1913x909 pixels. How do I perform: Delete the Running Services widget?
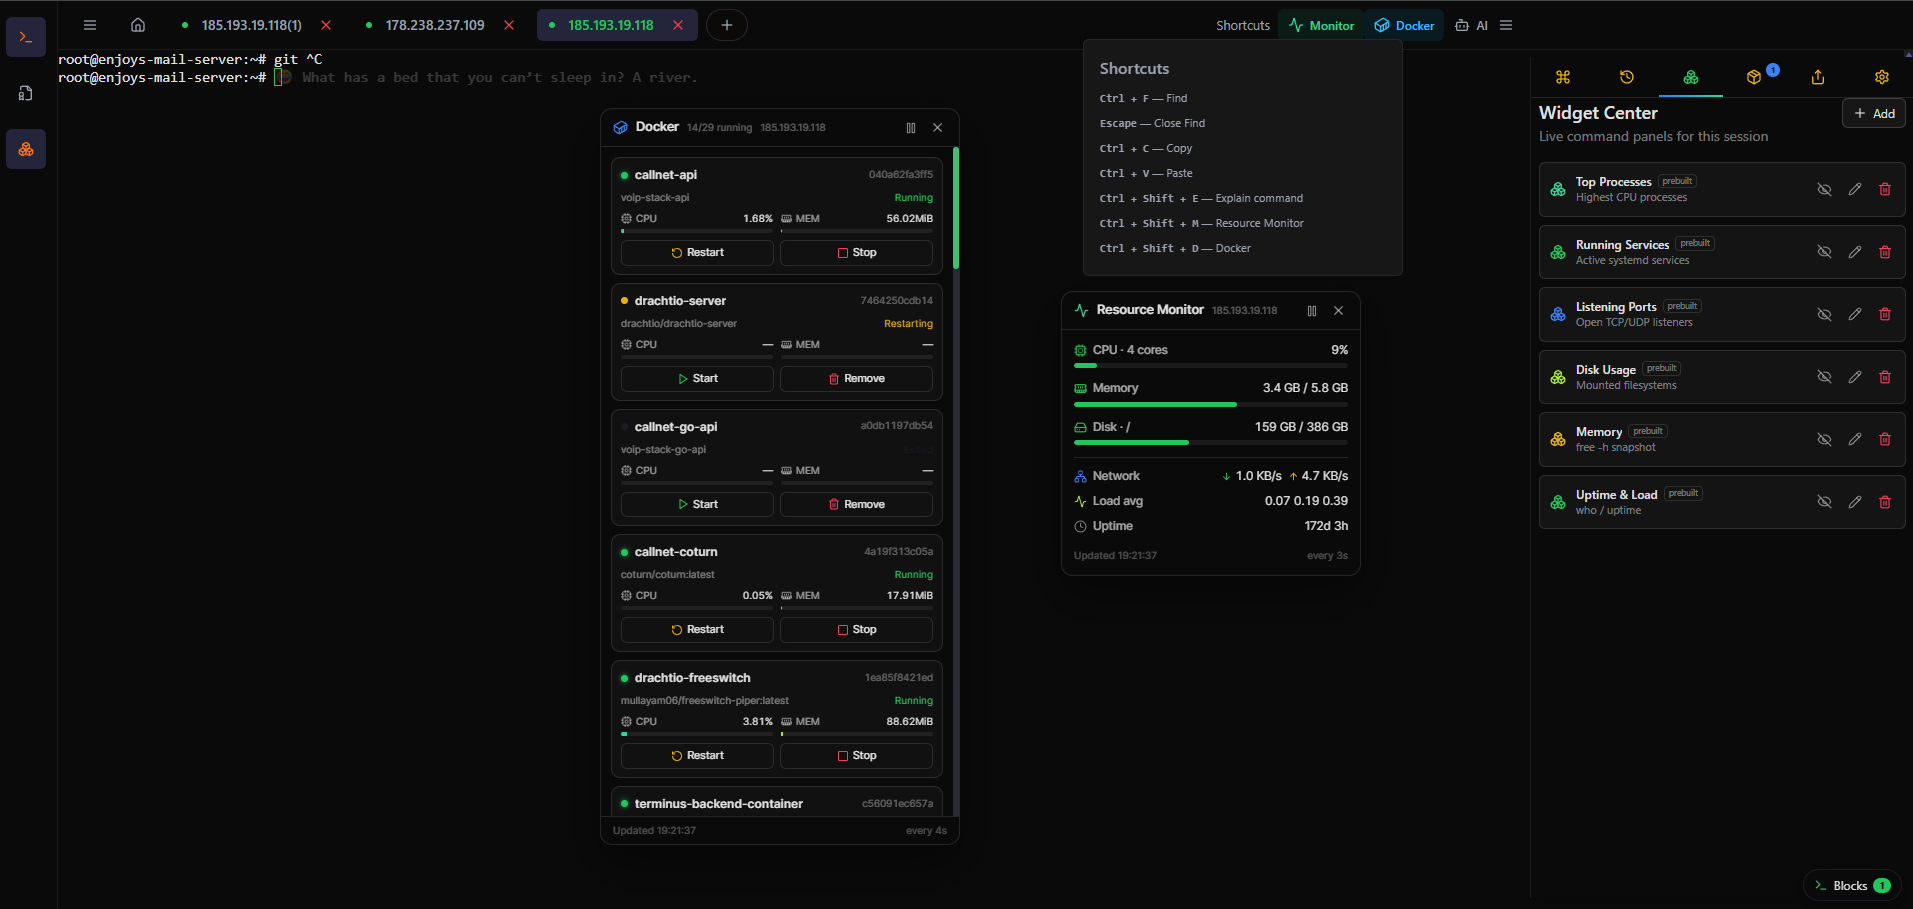(x=1885, y=252)
